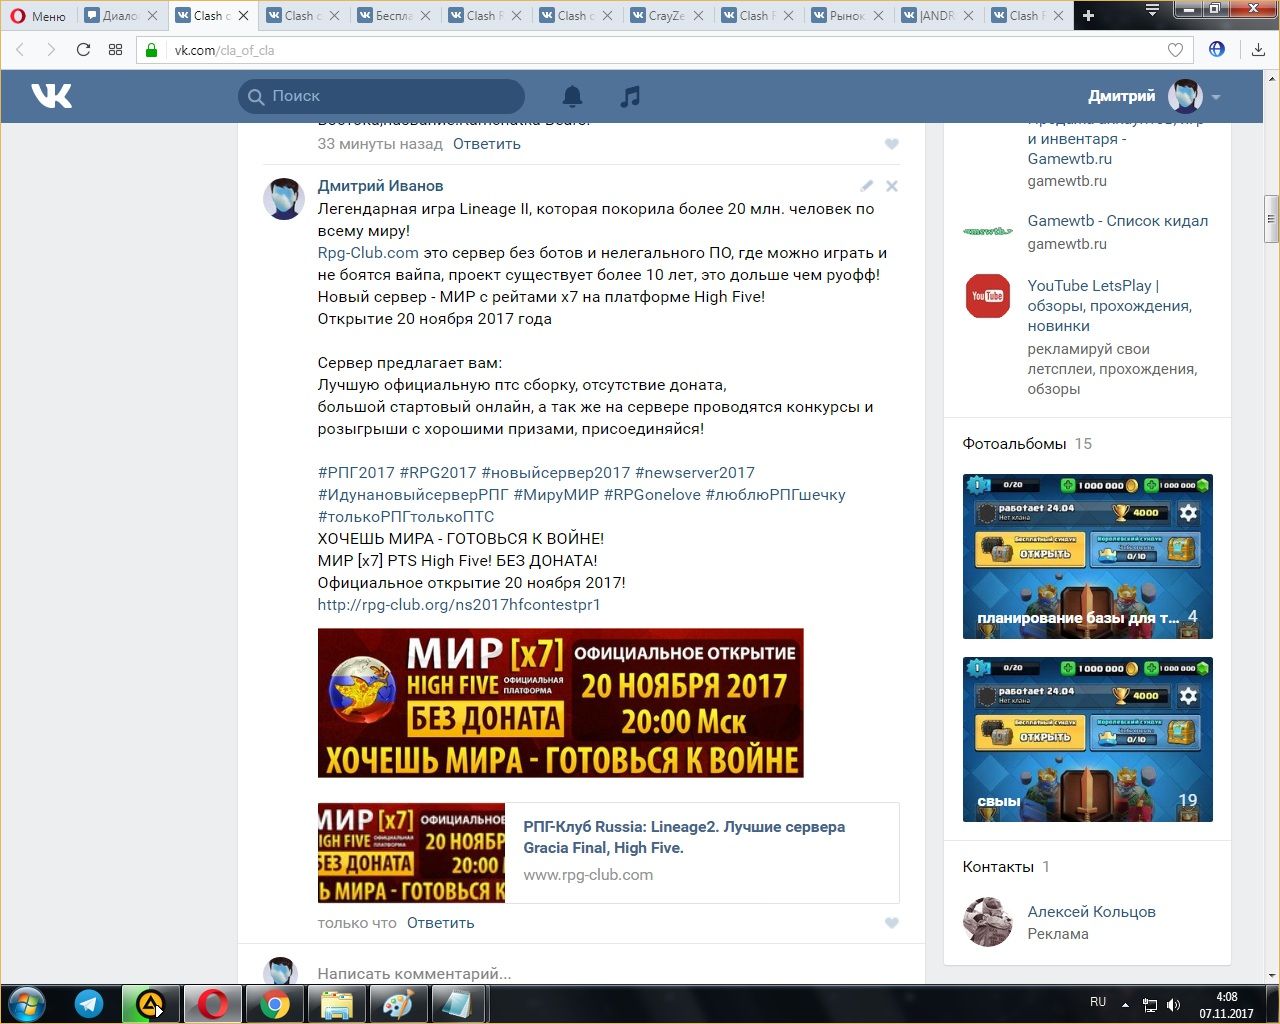The image size is (1280, 1024).
Task: Open the Windows Start menu
Action: tap(26, 1004)
